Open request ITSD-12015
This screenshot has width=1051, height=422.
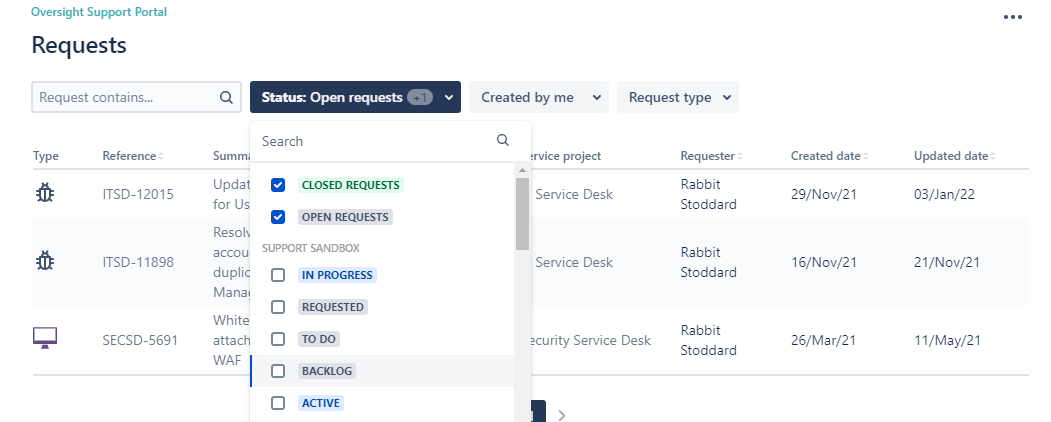[x=138, y=194]
